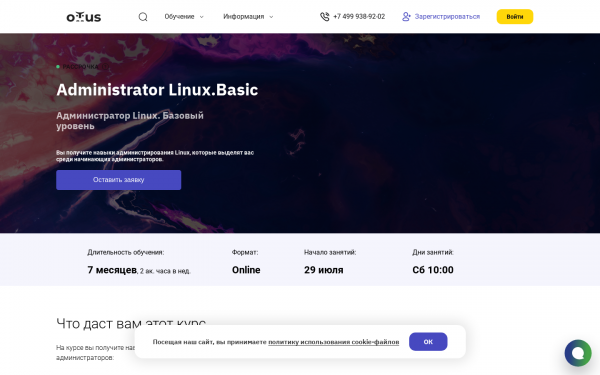Image resolution: width=600 pixels, height=375 pixels.
Task: Click the Длительность обучения label
Action: point(126,253)
